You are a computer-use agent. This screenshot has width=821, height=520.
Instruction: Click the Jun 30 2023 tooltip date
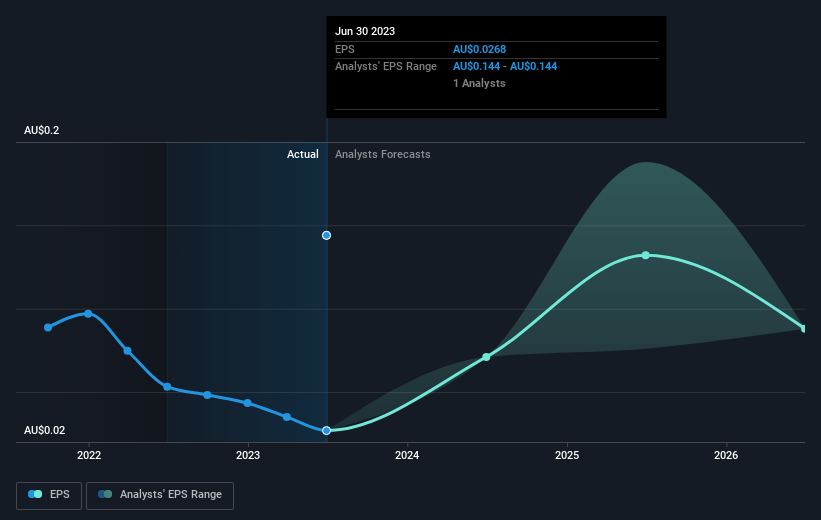pyautogui.click(x=365, y=31)
